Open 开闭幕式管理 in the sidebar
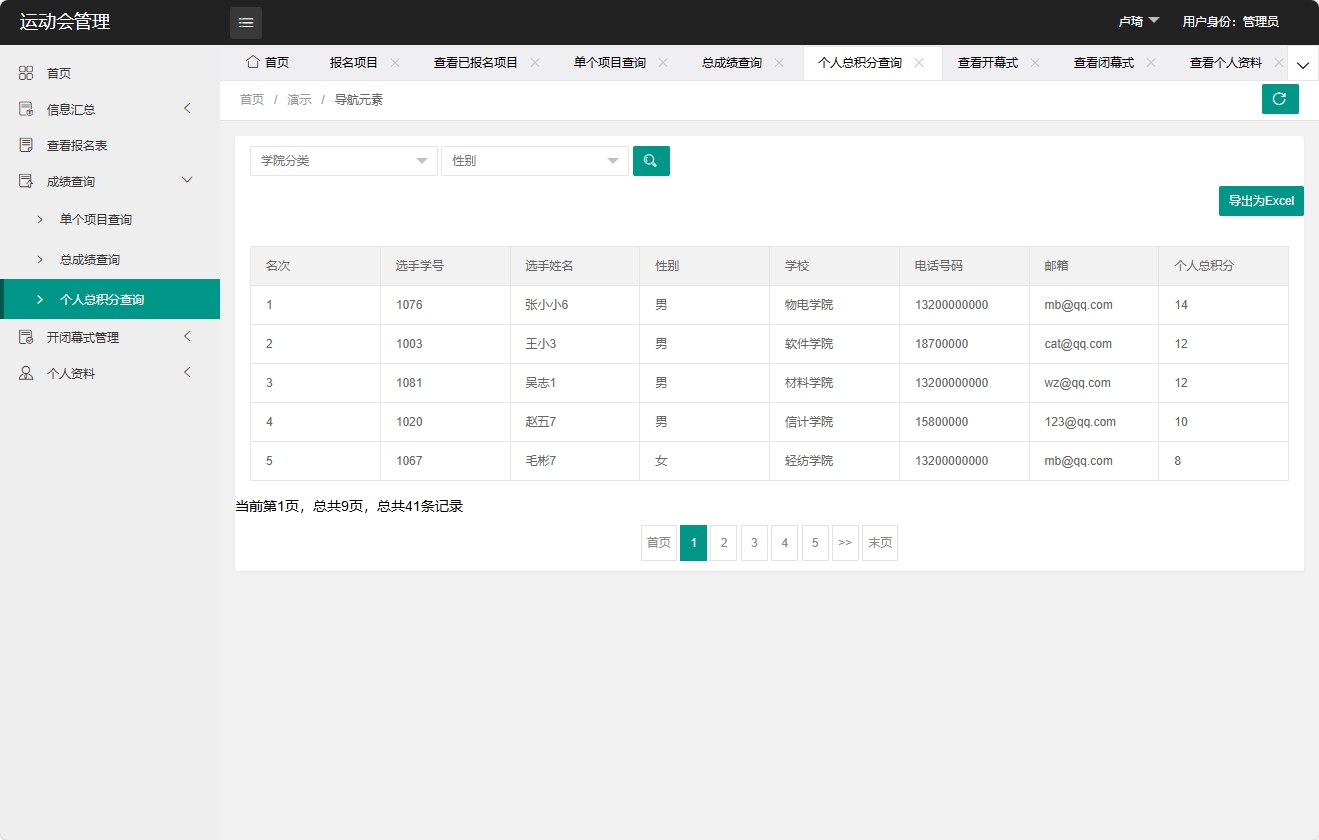This screenshot has height=840, width=1319. tap(78, 337)
